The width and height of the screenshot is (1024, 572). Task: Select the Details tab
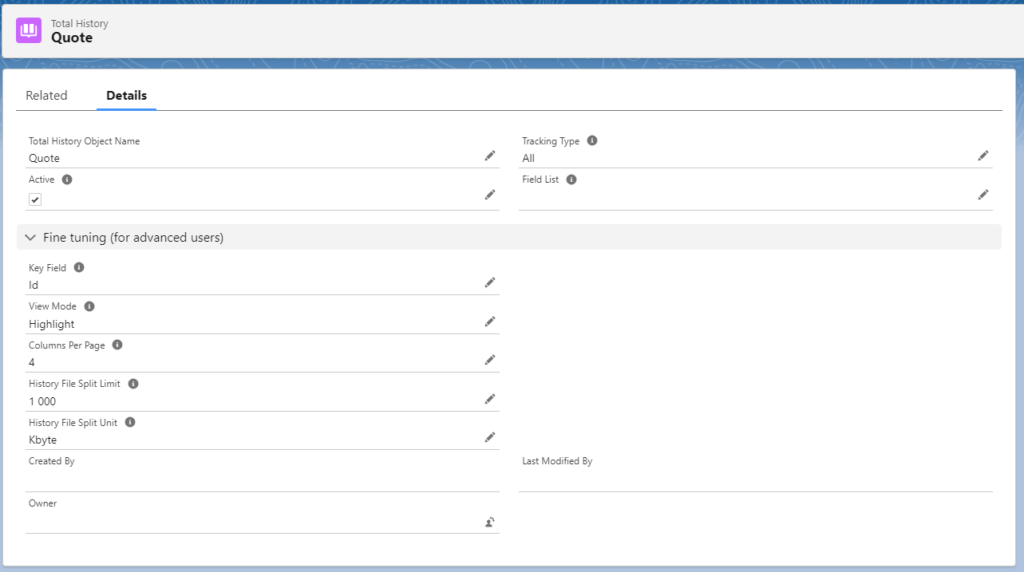(x=126, y=96)
